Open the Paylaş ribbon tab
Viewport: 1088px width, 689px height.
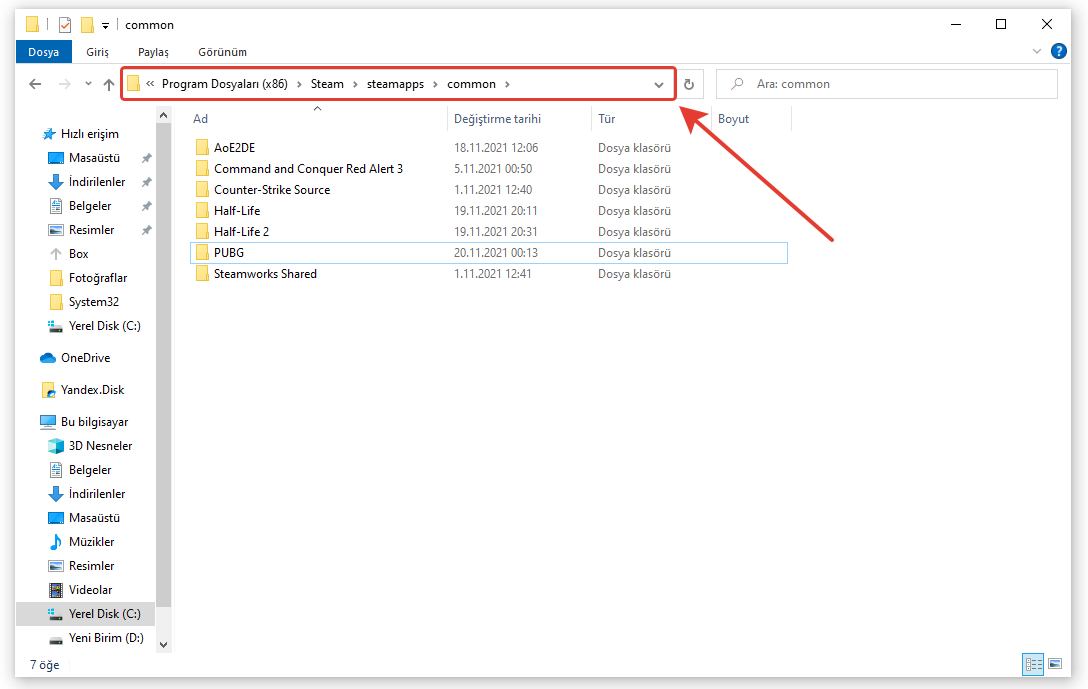[154, 52]
